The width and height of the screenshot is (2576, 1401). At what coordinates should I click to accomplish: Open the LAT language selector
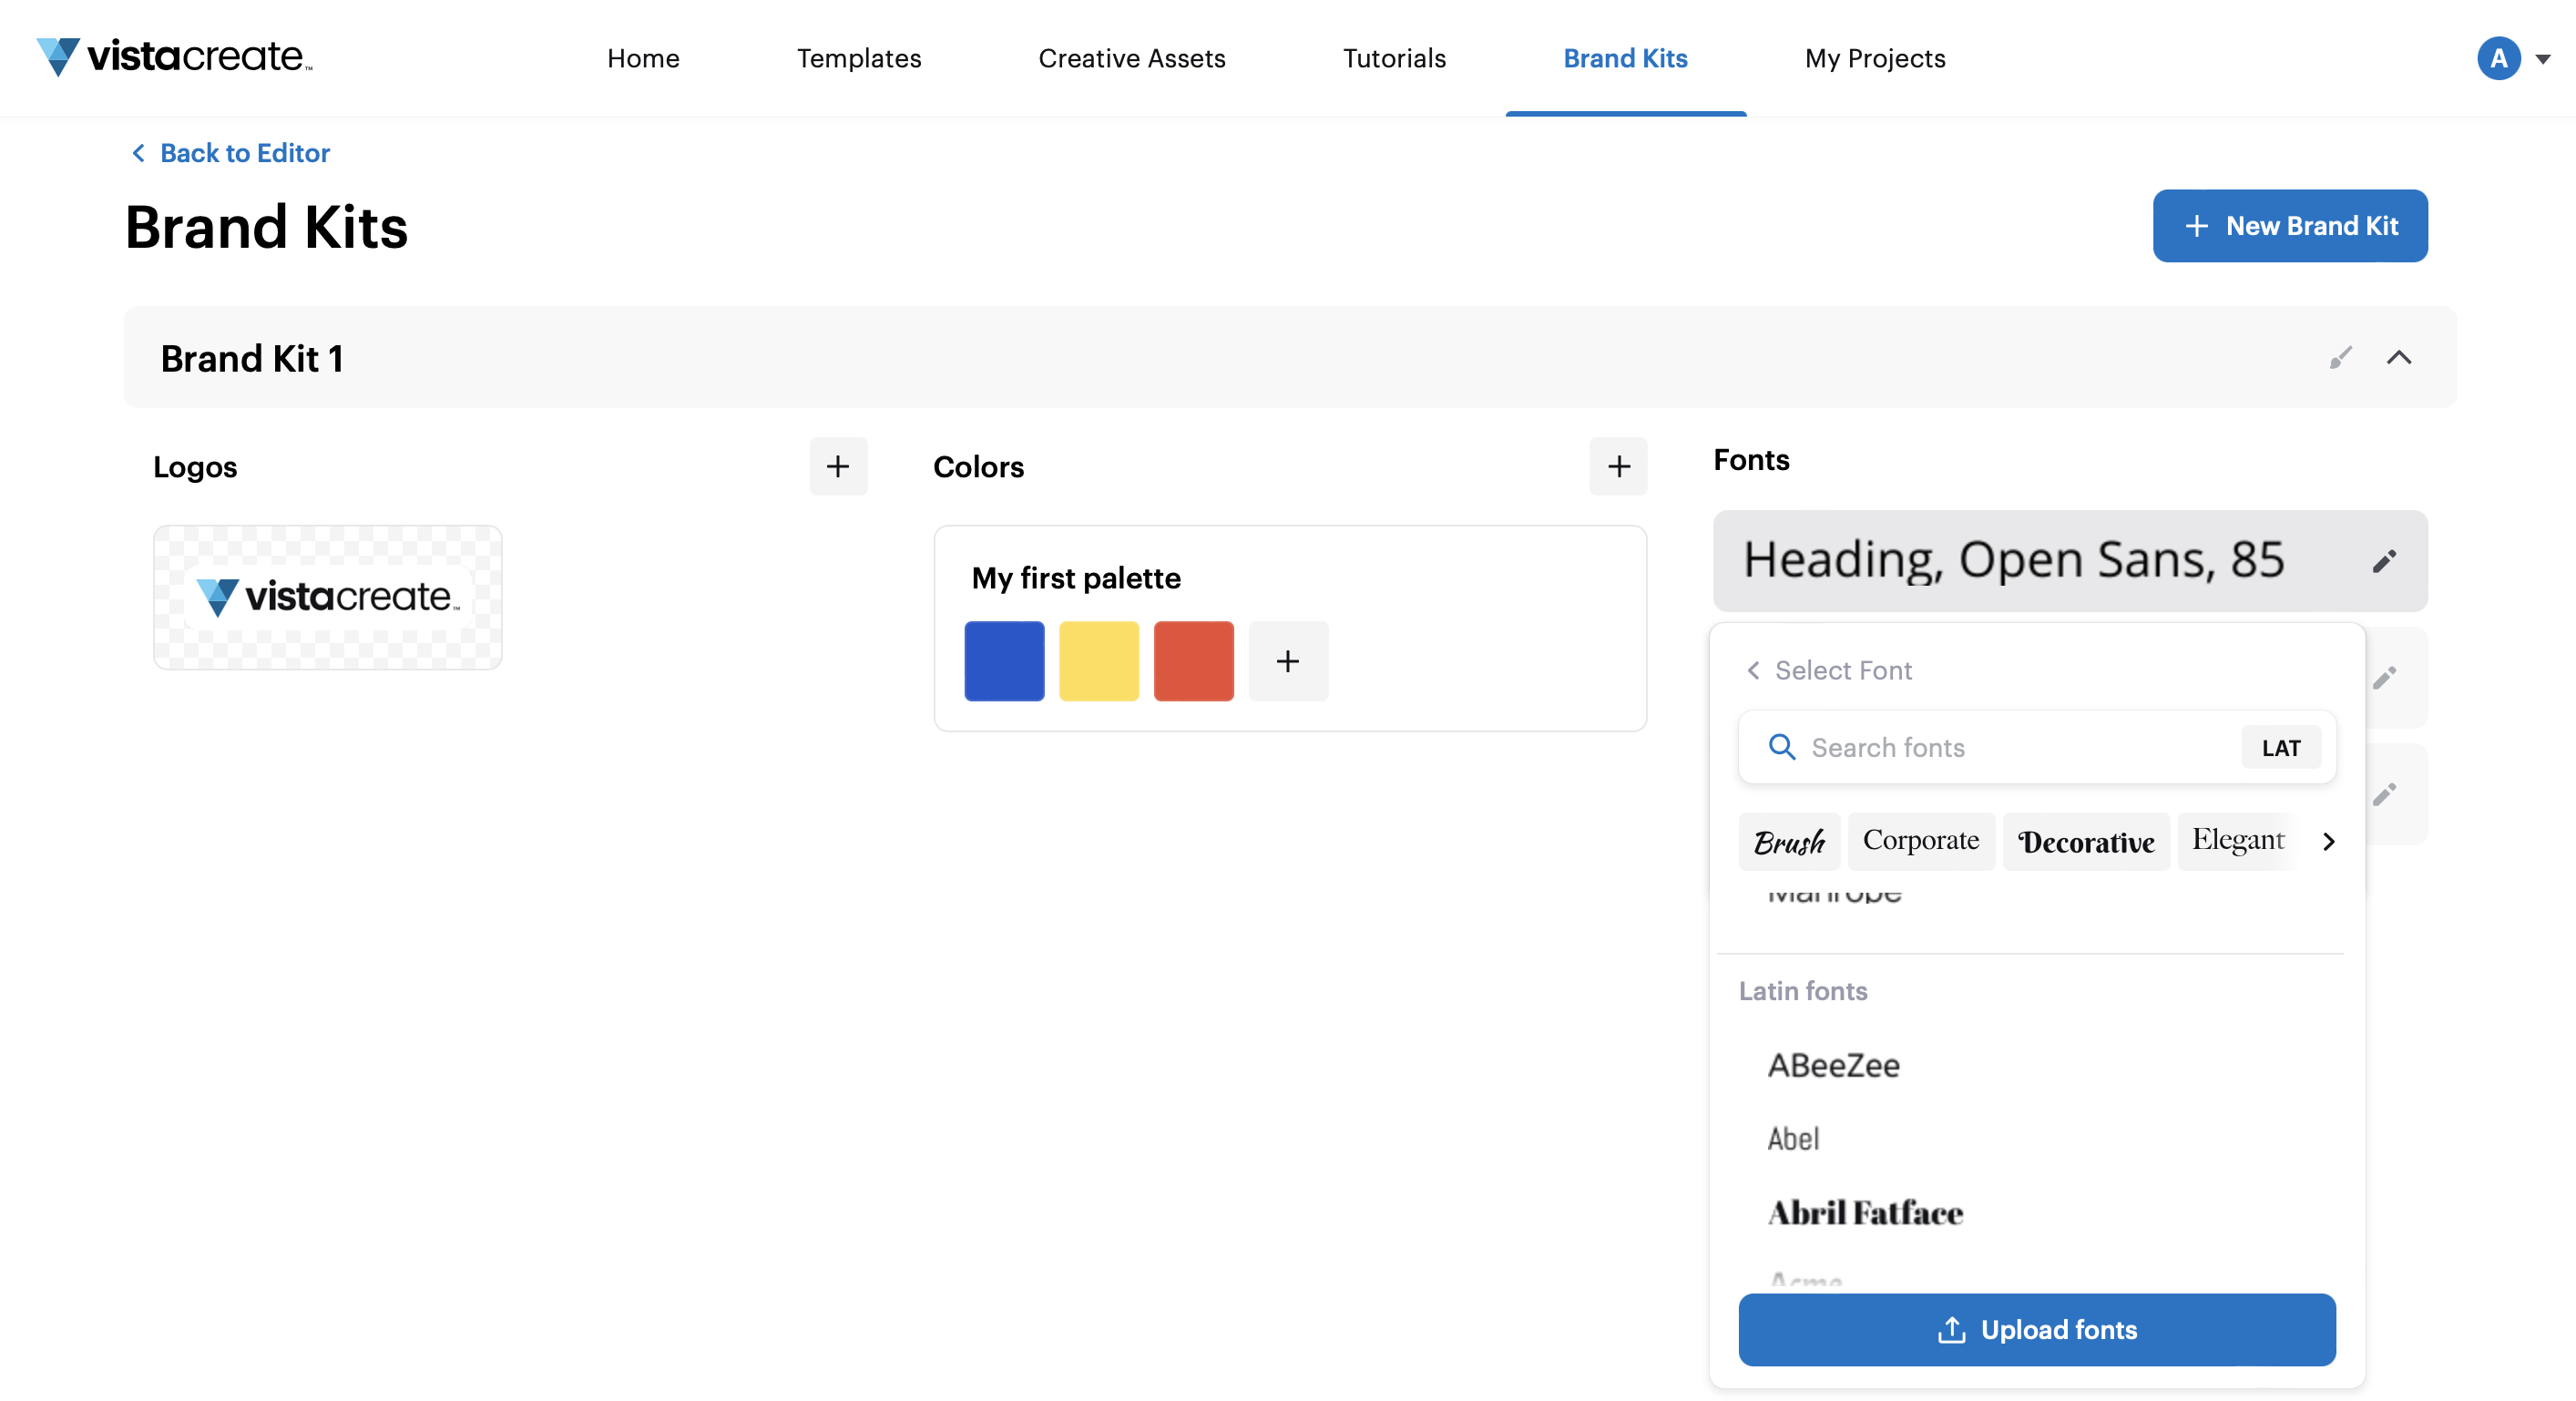(2281, 748)
